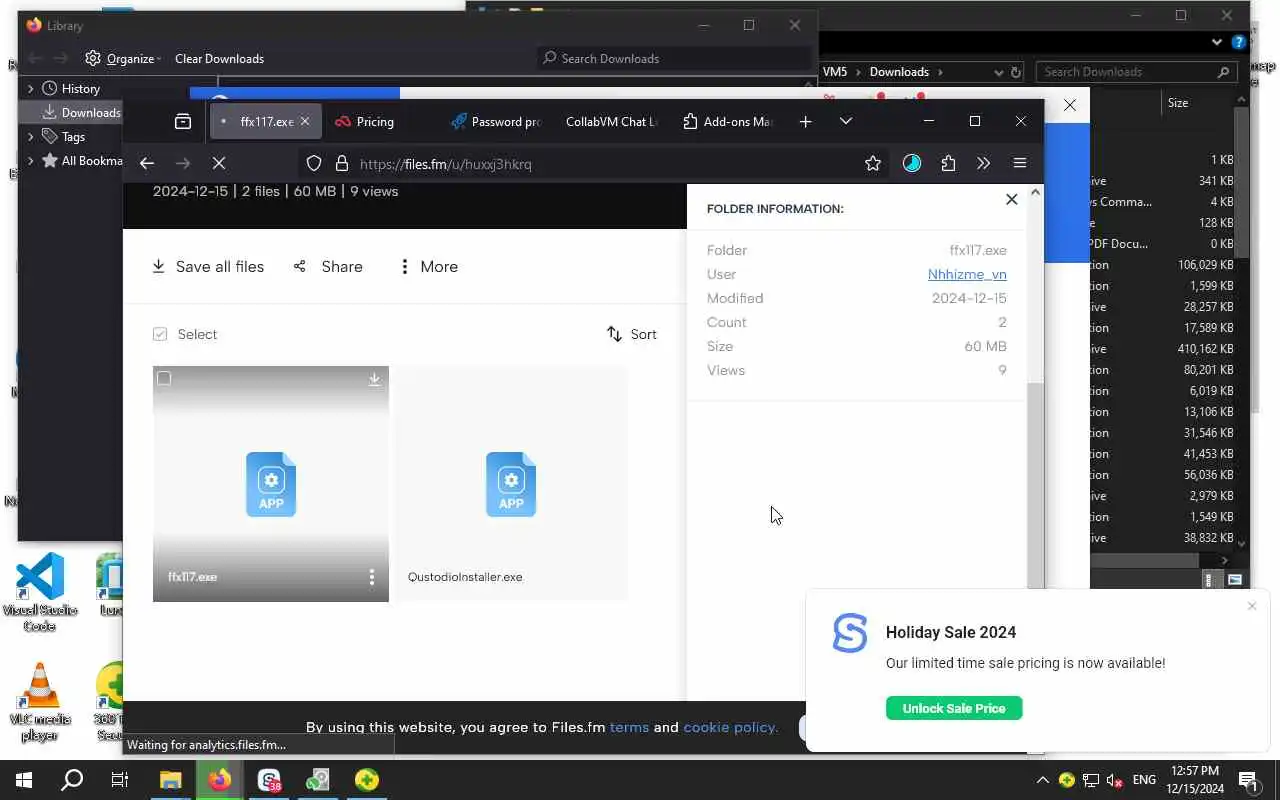1280x800 pixels.
Task: Open the Visual Studio Code desktop shortcut
Action: tap(40, 592)
